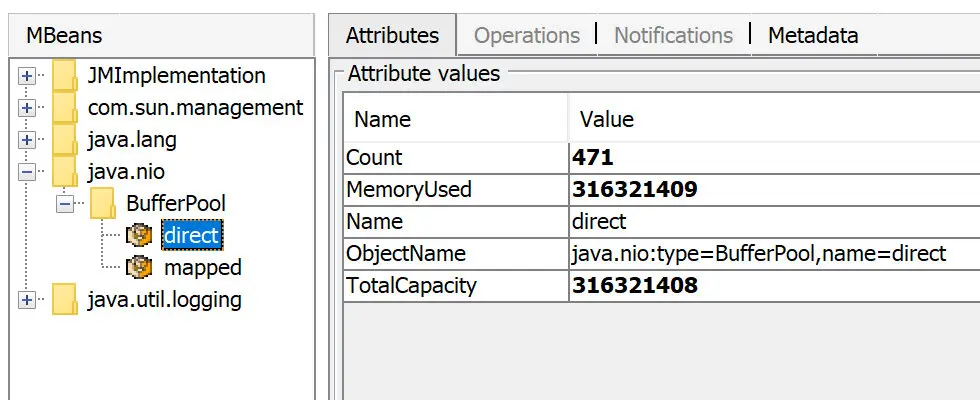Click the Name value direct cell

click(x=774, y=221)
